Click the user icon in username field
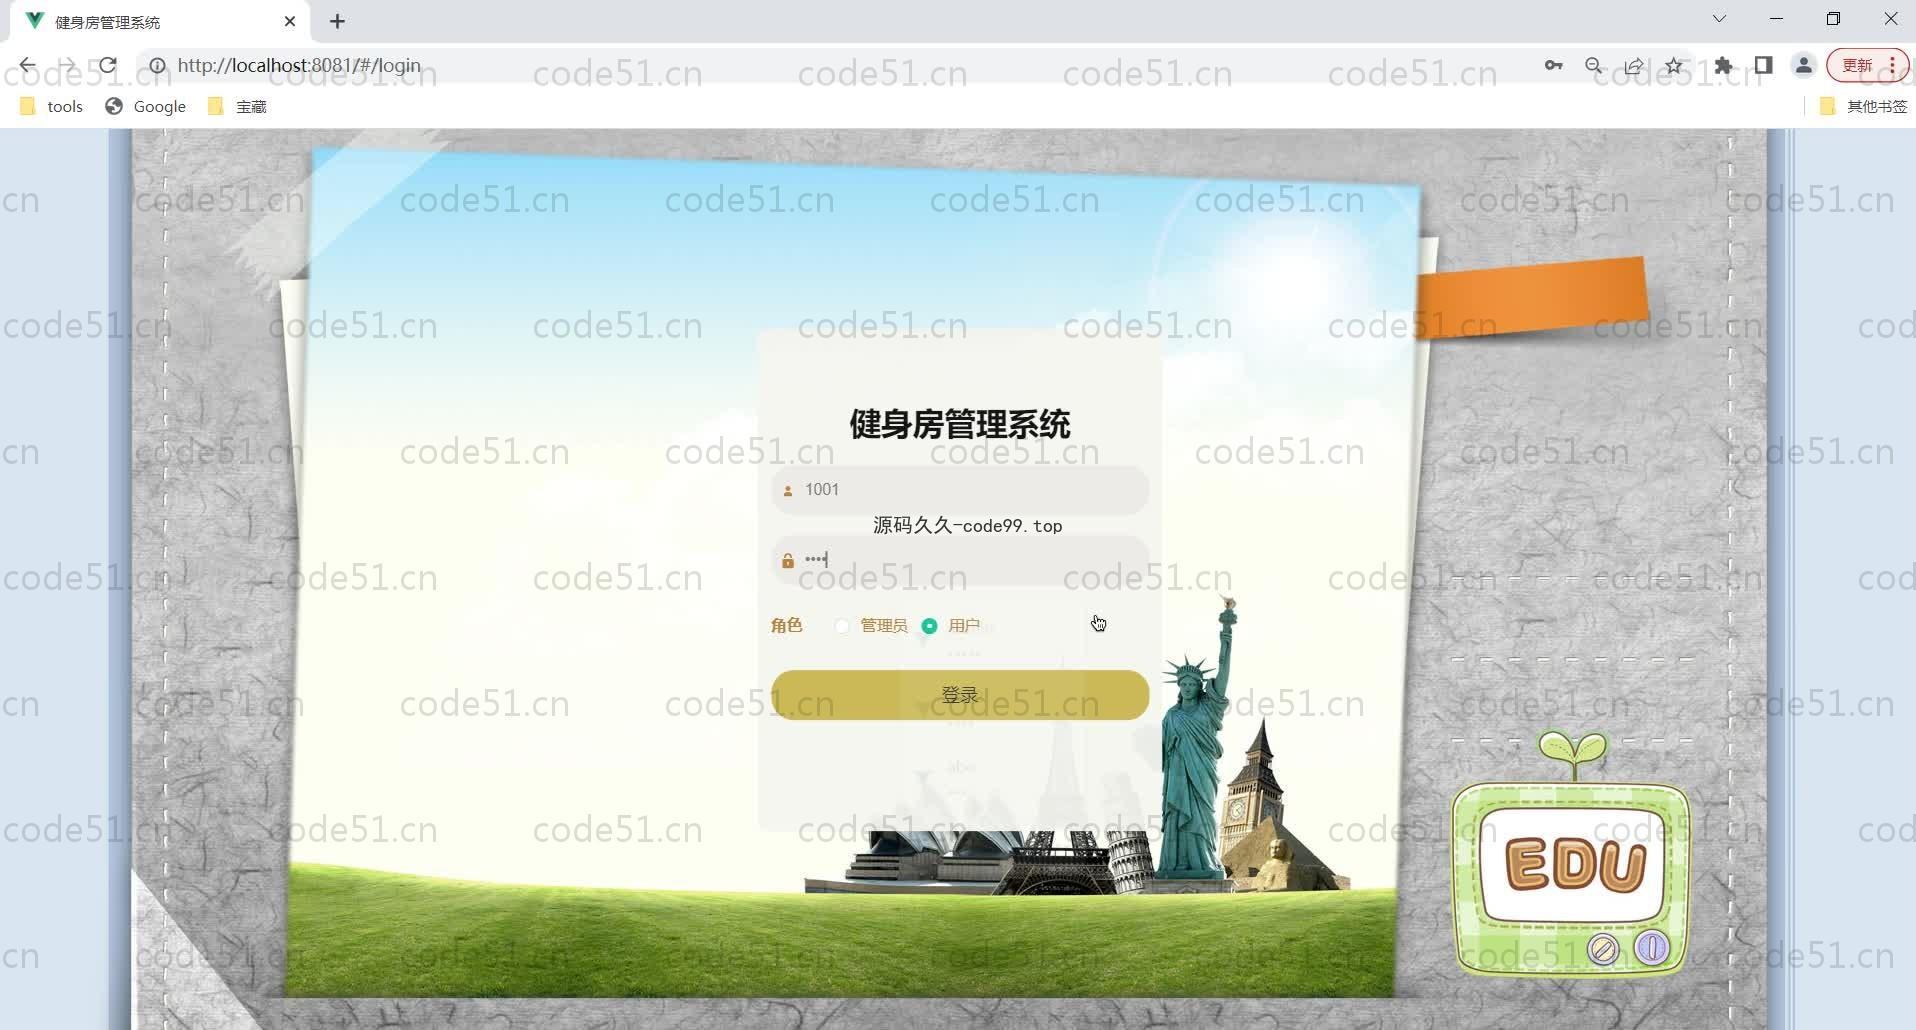1916x1030 pixels. (787, 491)
